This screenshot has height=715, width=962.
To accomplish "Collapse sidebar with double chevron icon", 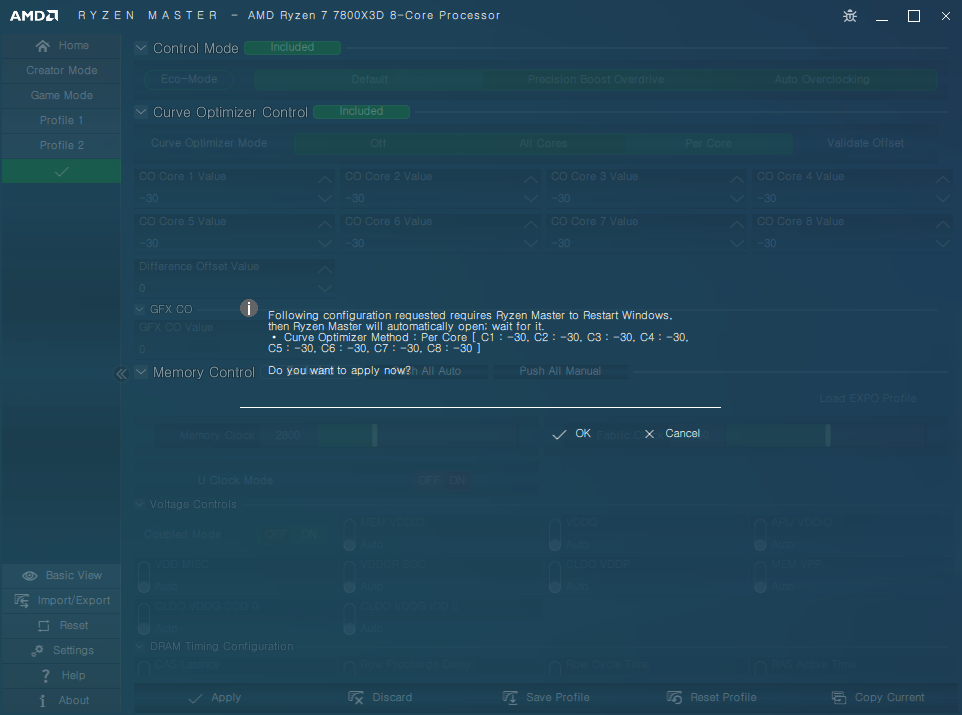I will pyautogui.click(x=121, y=374).
